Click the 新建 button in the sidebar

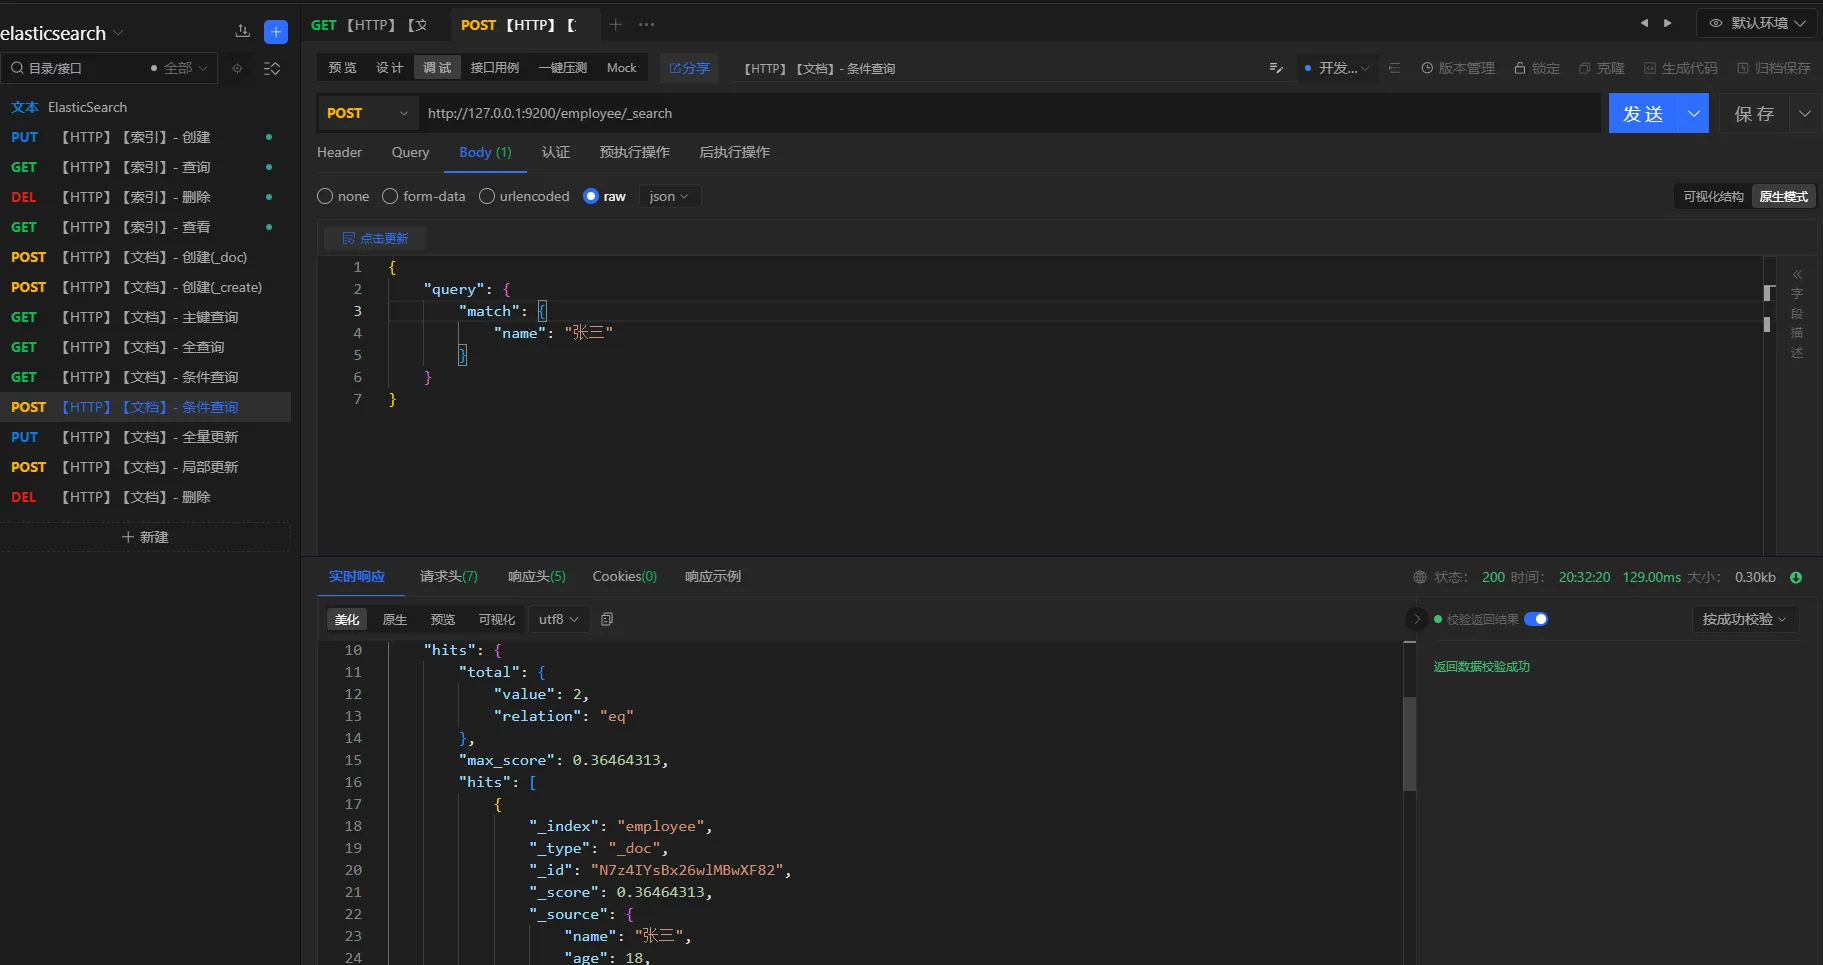tap(145, 538)
